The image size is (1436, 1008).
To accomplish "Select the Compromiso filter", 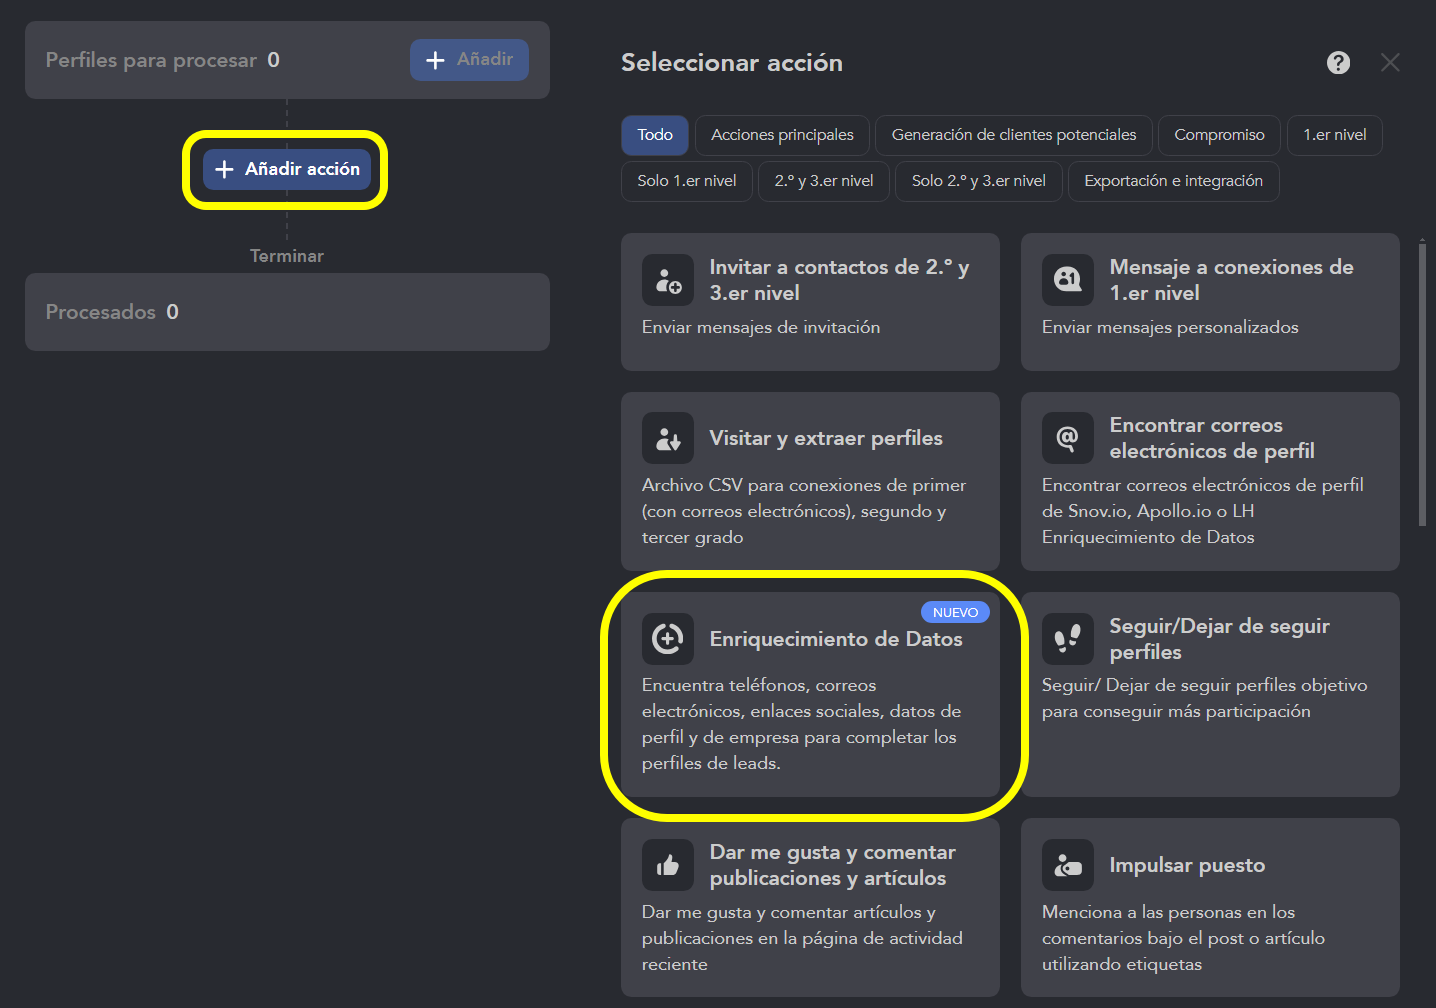I will click(1219, 135).
